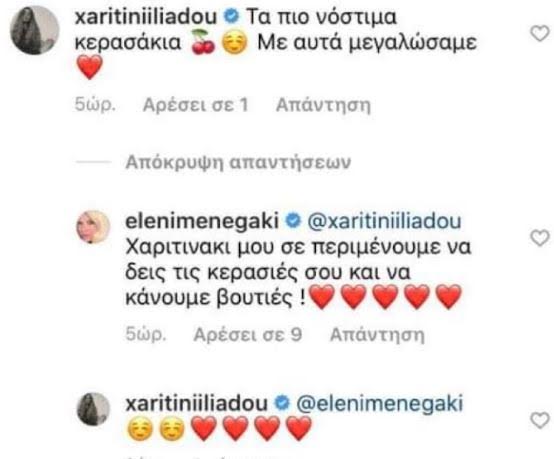Open elenimenegaki's profile avatar
Screen dimensions: 554x459
coord(93,227)
